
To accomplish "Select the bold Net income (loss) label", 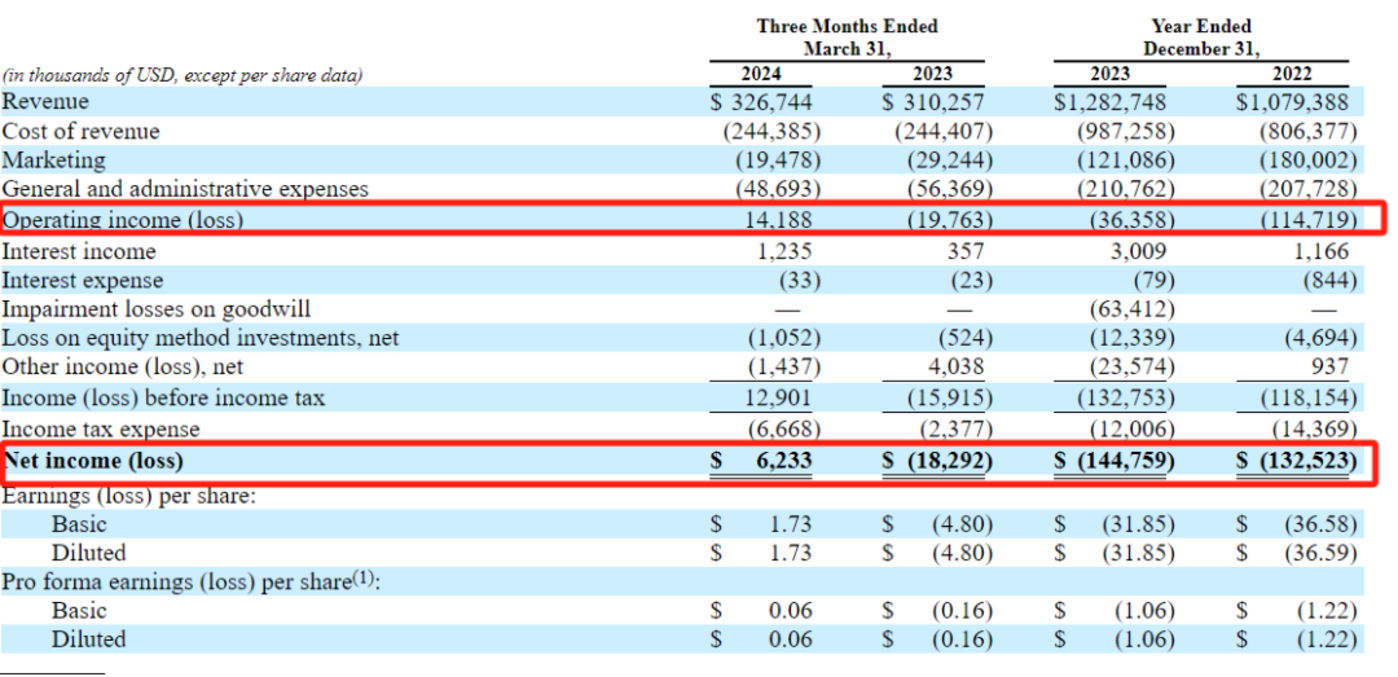I will (x=94, y=461).
